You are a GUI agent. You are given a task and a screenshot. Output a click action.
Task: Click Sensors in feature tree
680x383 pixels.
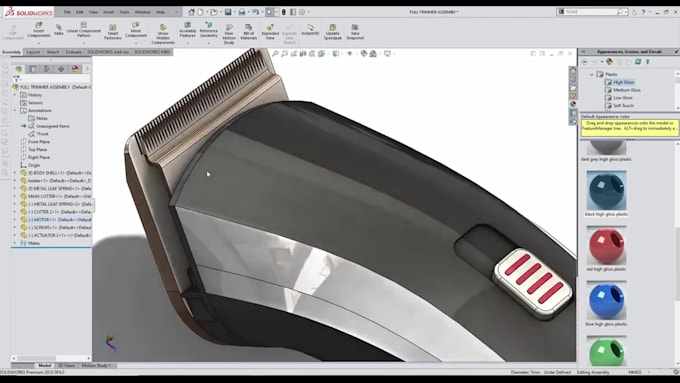(31, 102)
